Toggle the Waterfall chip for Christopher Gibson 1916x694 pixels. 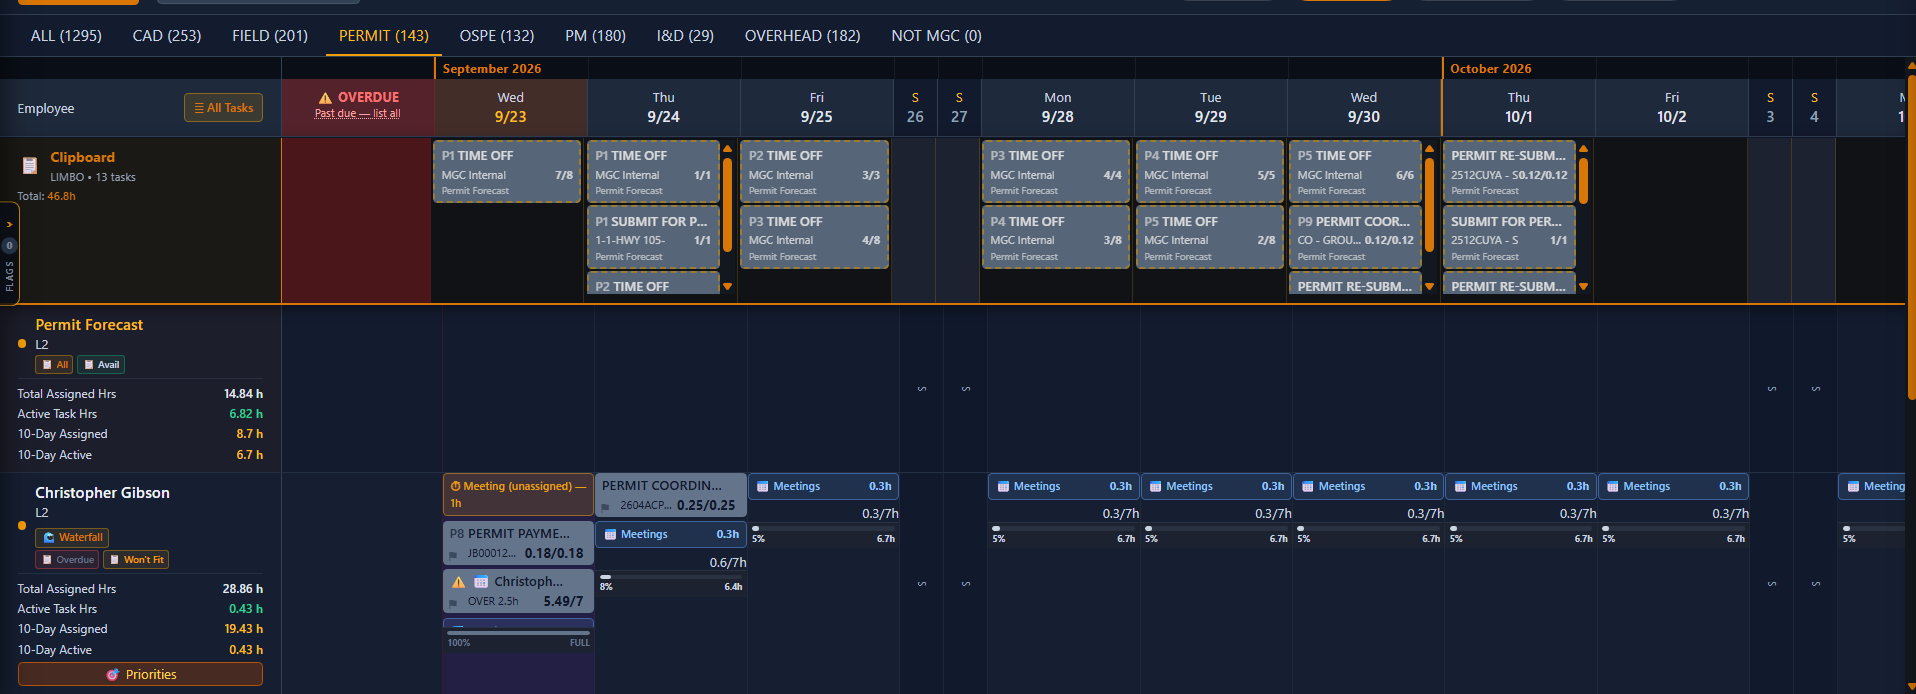click(72, 538)
